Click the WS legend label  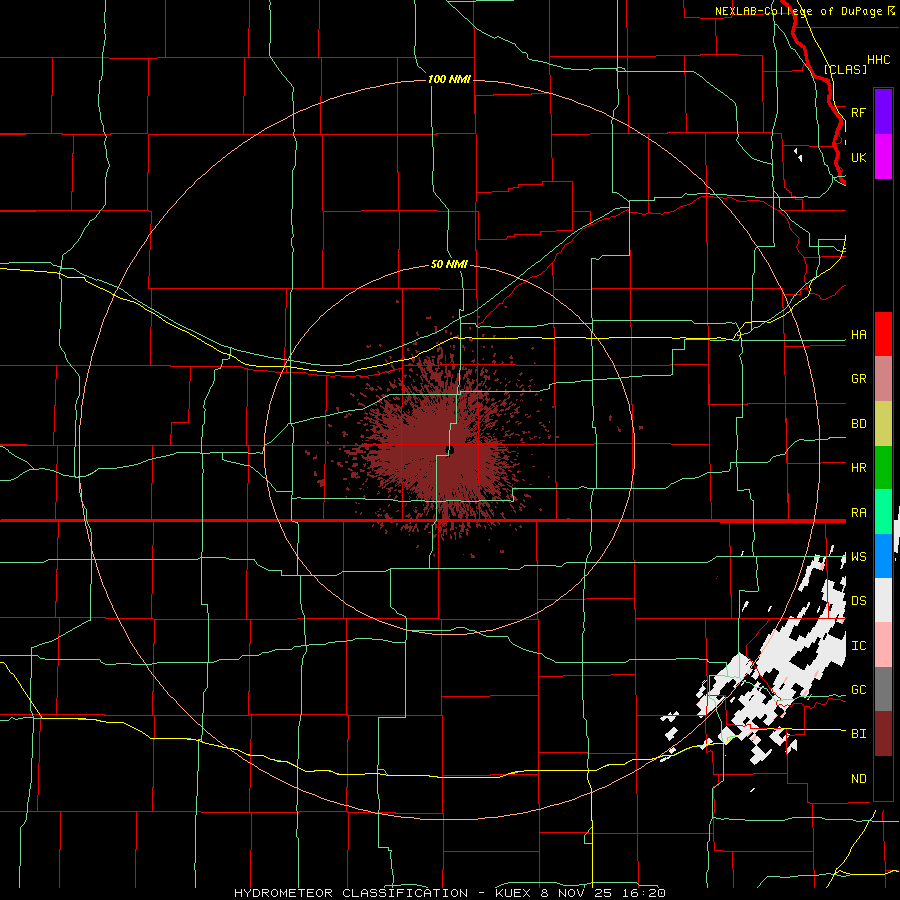(x=858, y=557)
